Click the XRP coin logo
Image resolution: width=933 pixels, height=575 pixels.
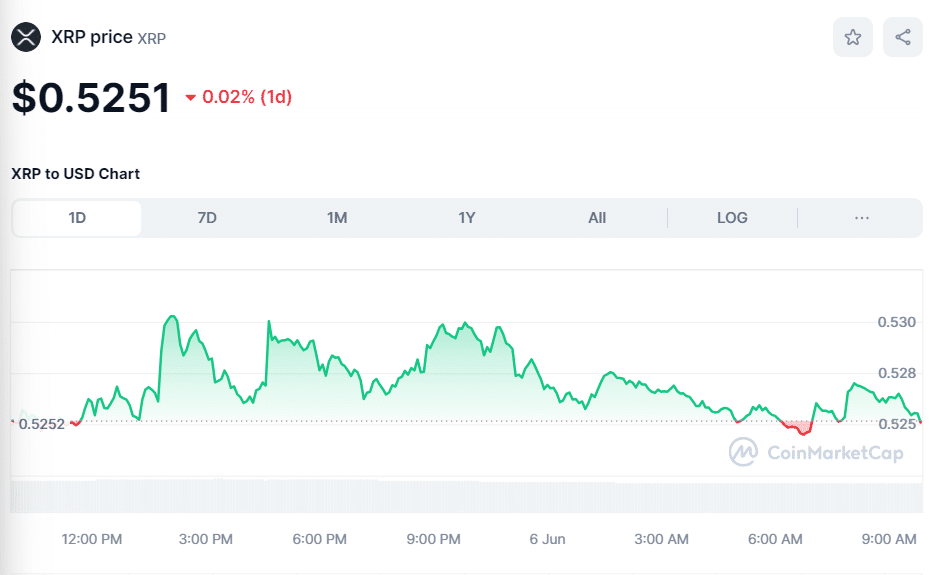click(26, 37)
